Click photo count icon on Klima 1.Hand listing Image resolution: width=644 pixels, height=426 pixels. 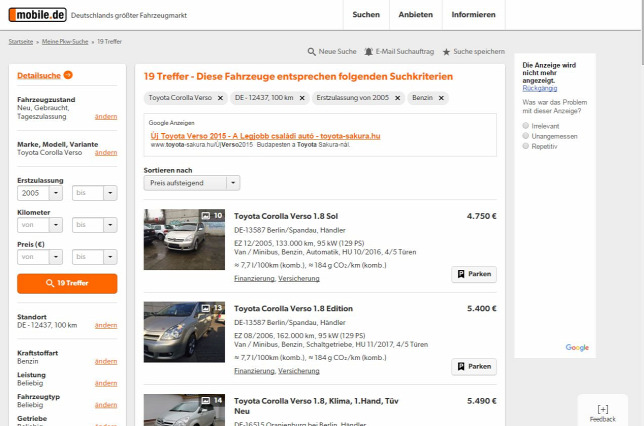[x=206, y=400]
